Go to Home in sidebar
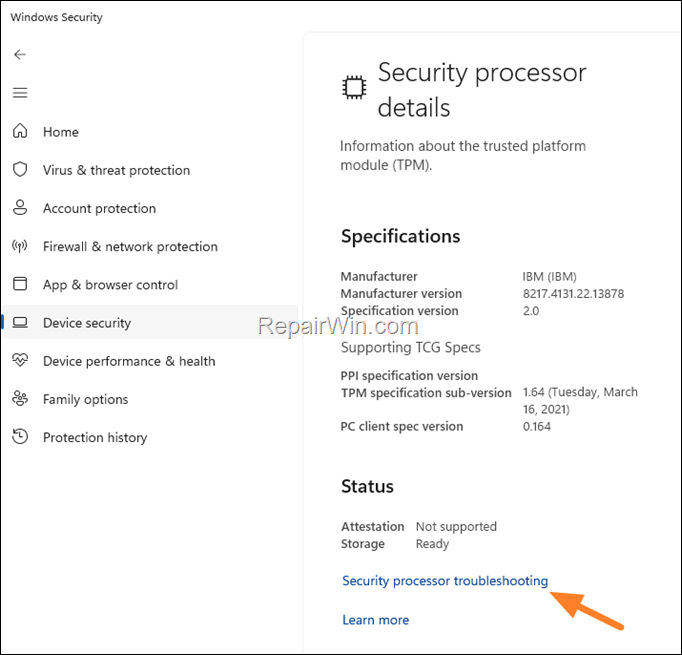Viewport: 682px width, 655px height. tap(61, 132)
